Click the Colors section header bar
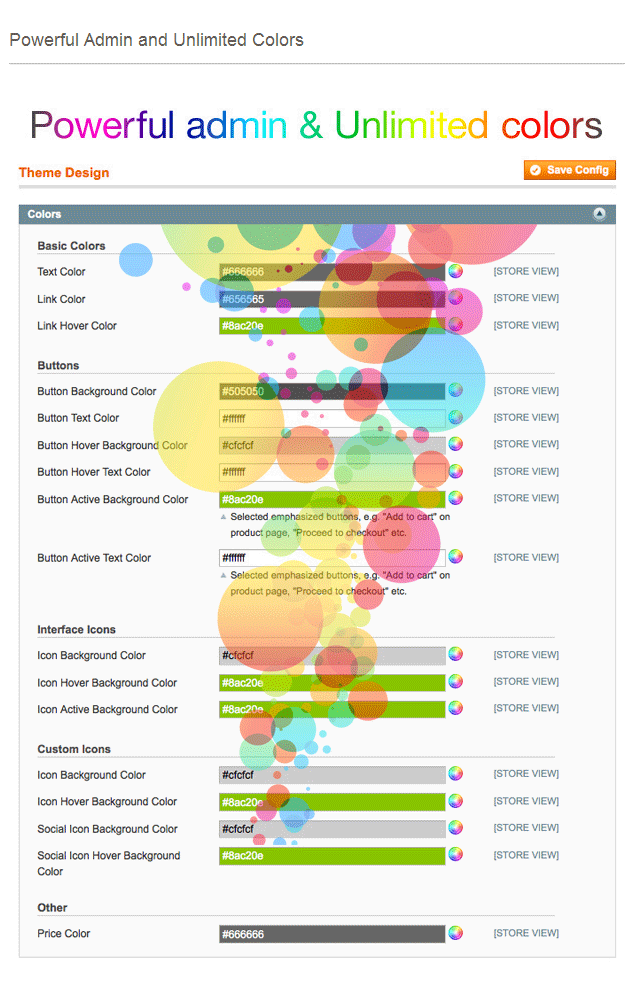The image size is (631, 986). (300, 214)
